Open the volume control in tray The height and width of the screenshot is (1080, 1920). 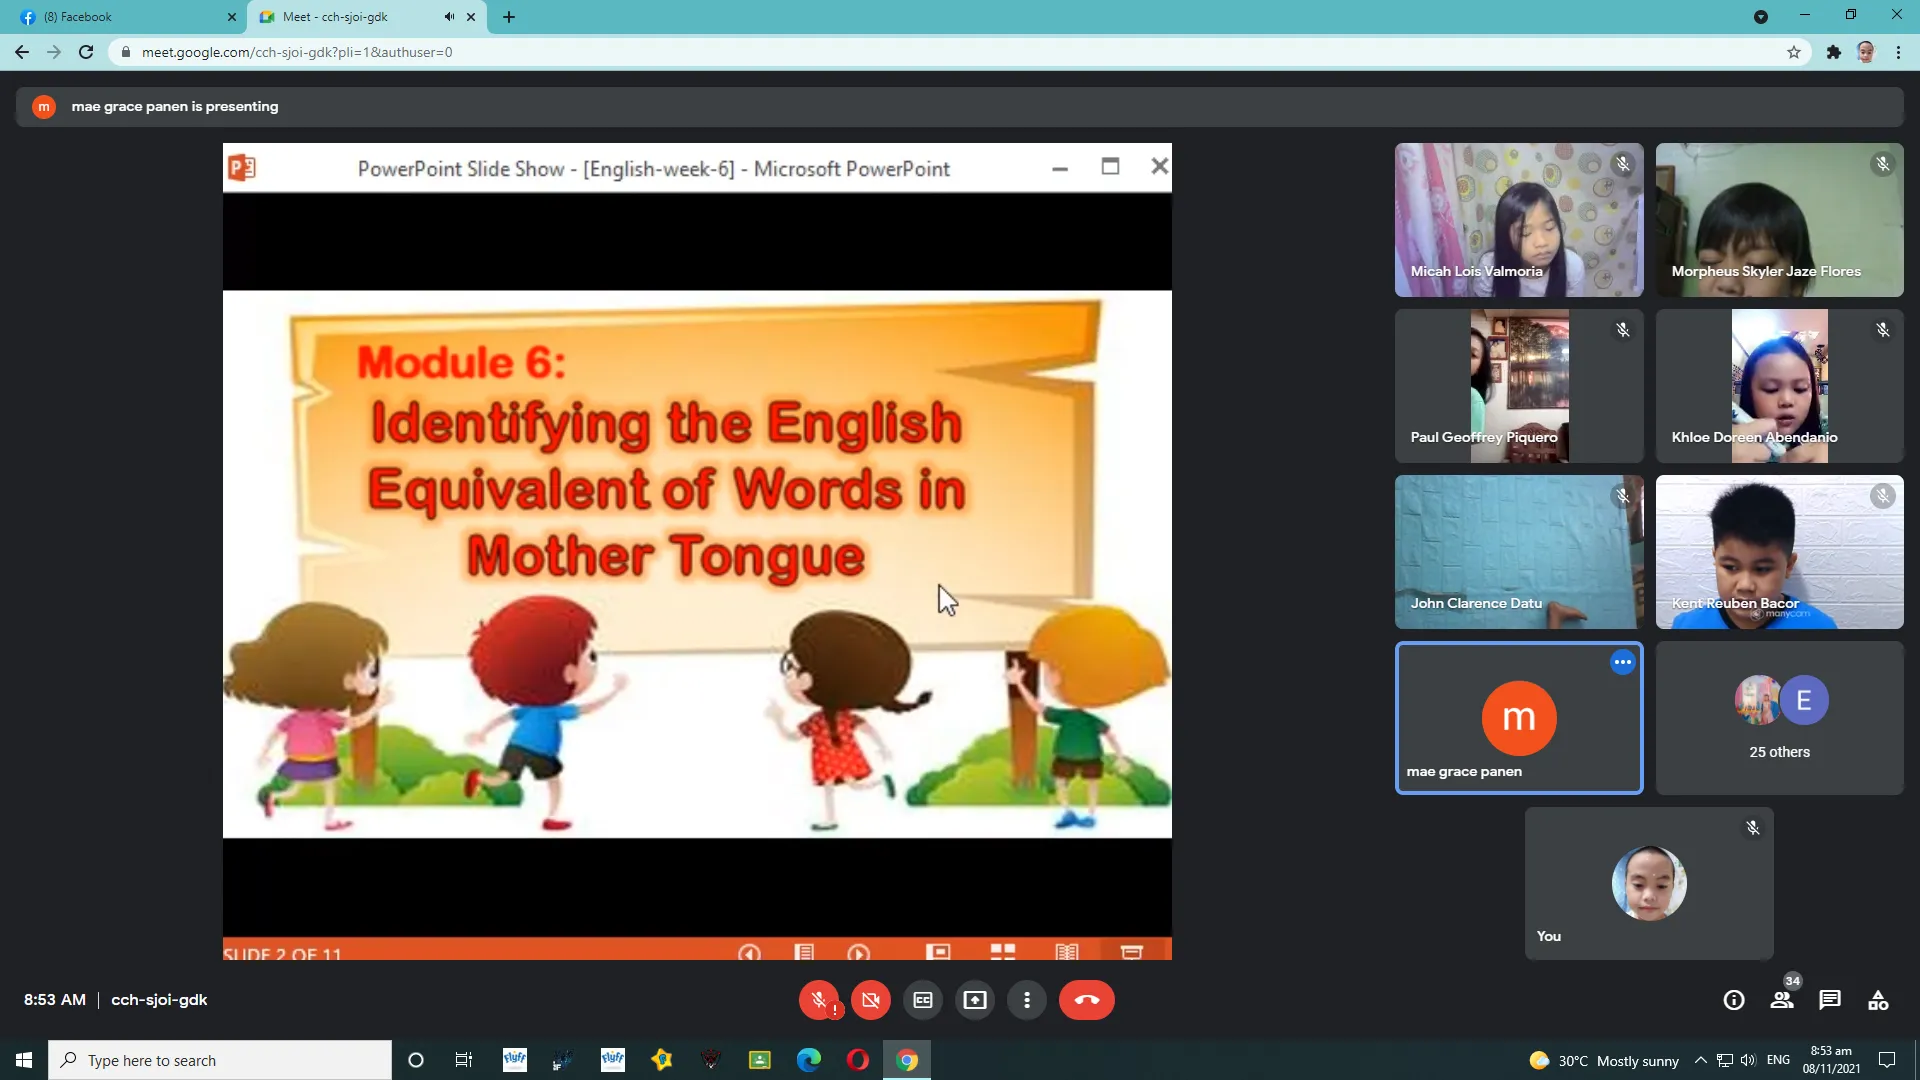[1748, 1060]
